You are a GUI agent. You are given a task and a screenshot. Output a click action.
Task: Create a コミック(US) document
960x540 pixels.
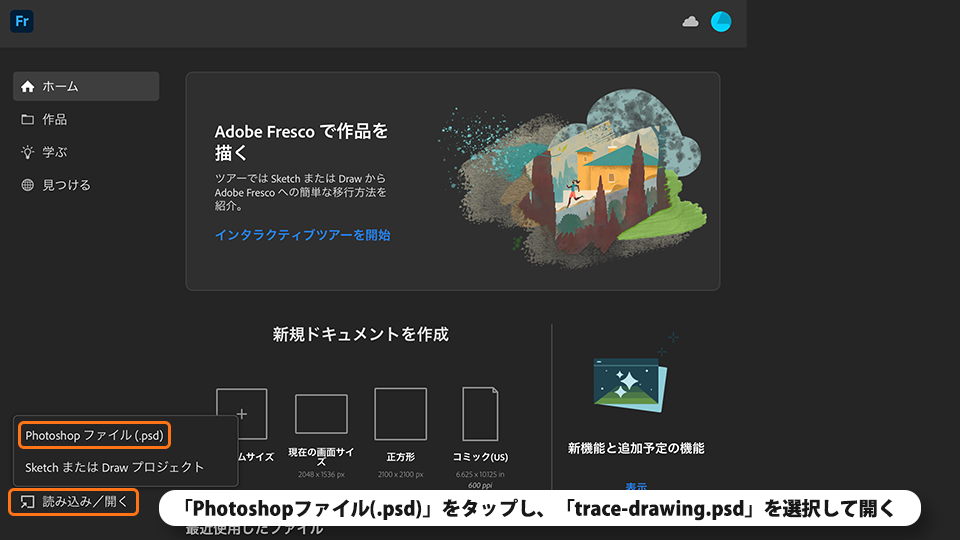(x=480, y=414)
